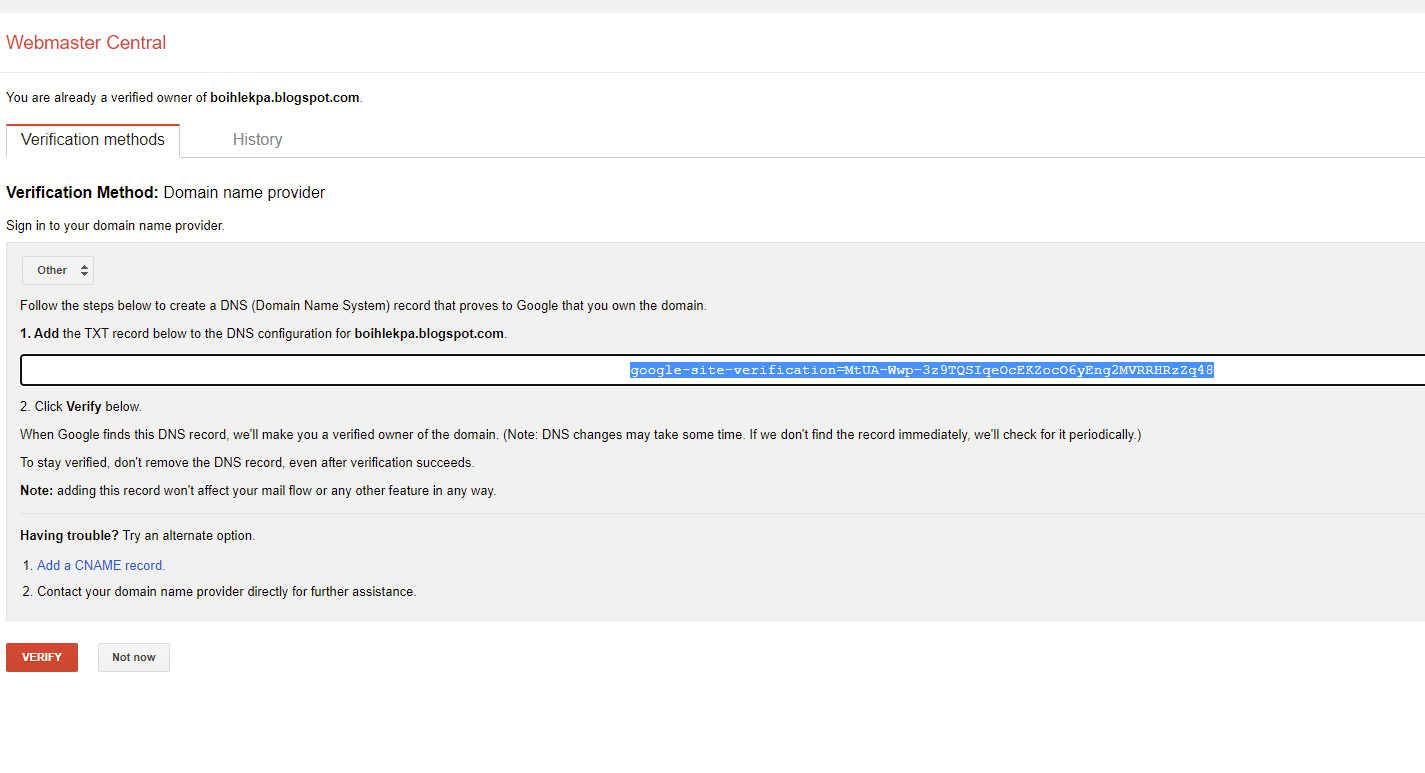Click the red VERIFY button

[42, 657]
